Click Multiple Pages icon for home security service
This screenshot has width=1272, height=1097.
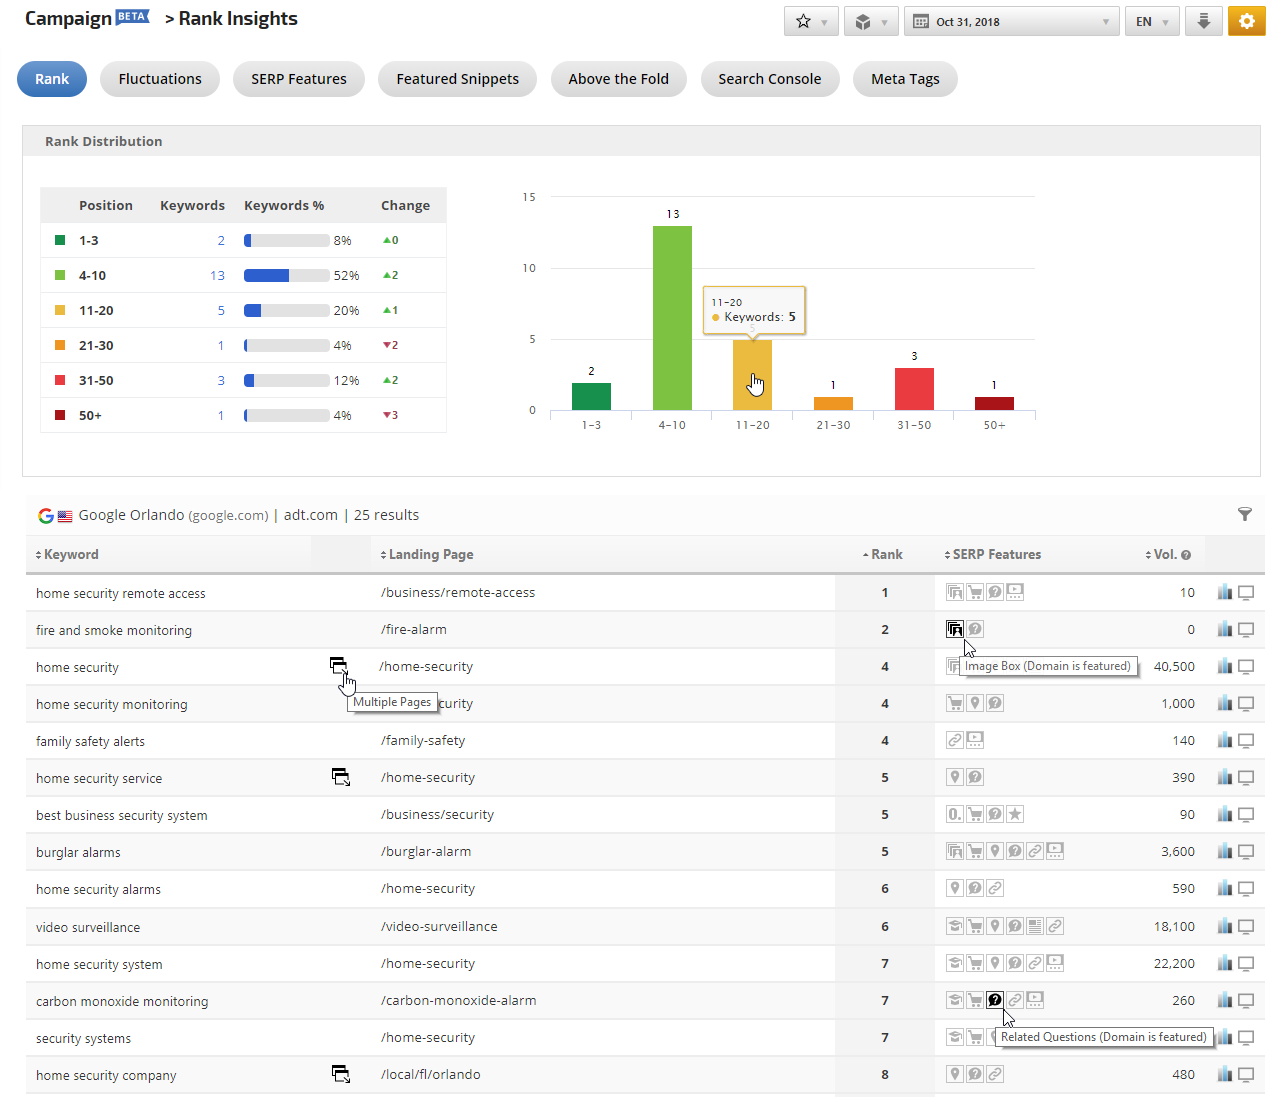click(x=341, y=777)
